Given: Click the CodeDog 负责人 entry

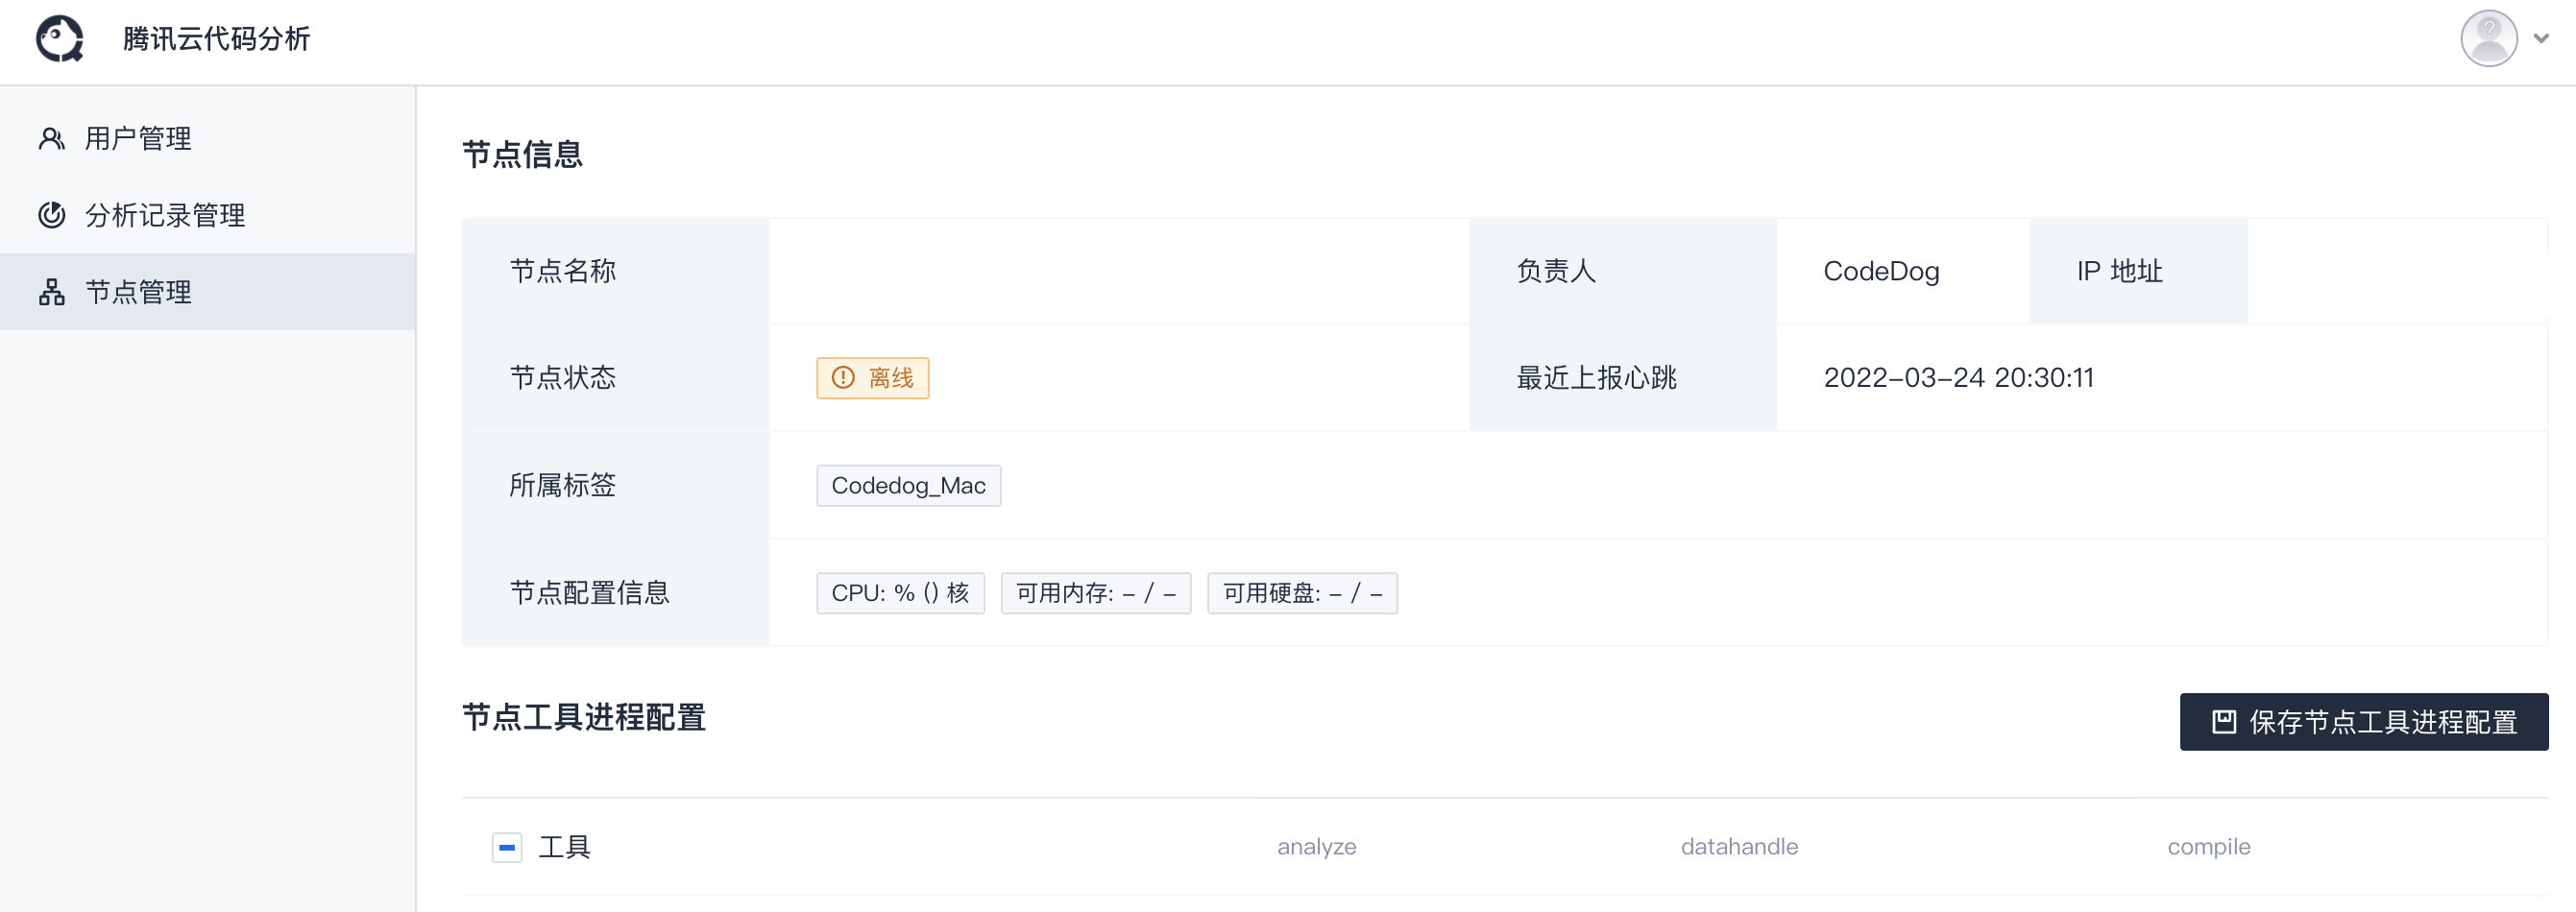Looking at the screenshot, I should pyautogui.click(x=1882, y=271).
